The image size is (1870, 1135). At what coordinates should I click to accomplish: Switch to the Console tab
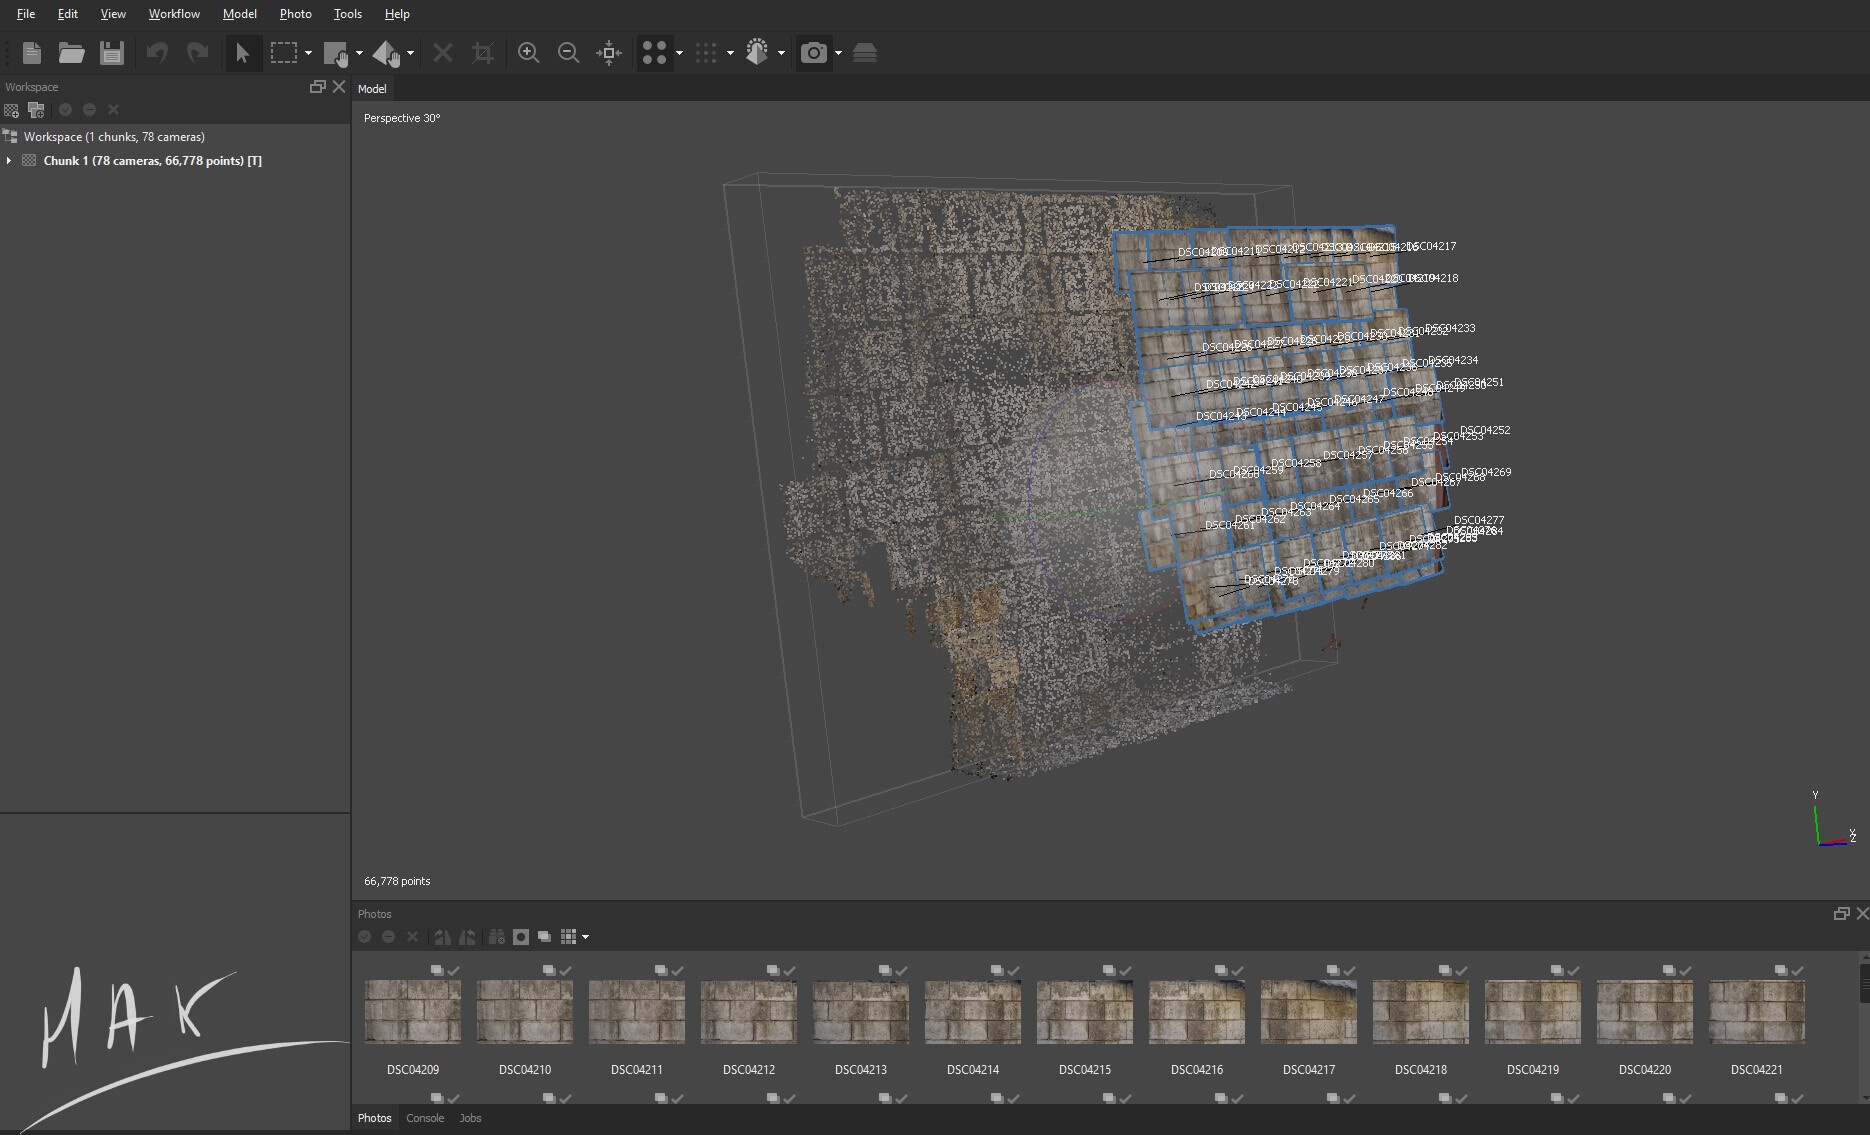pyautogui.click(x=425, y=1117)
